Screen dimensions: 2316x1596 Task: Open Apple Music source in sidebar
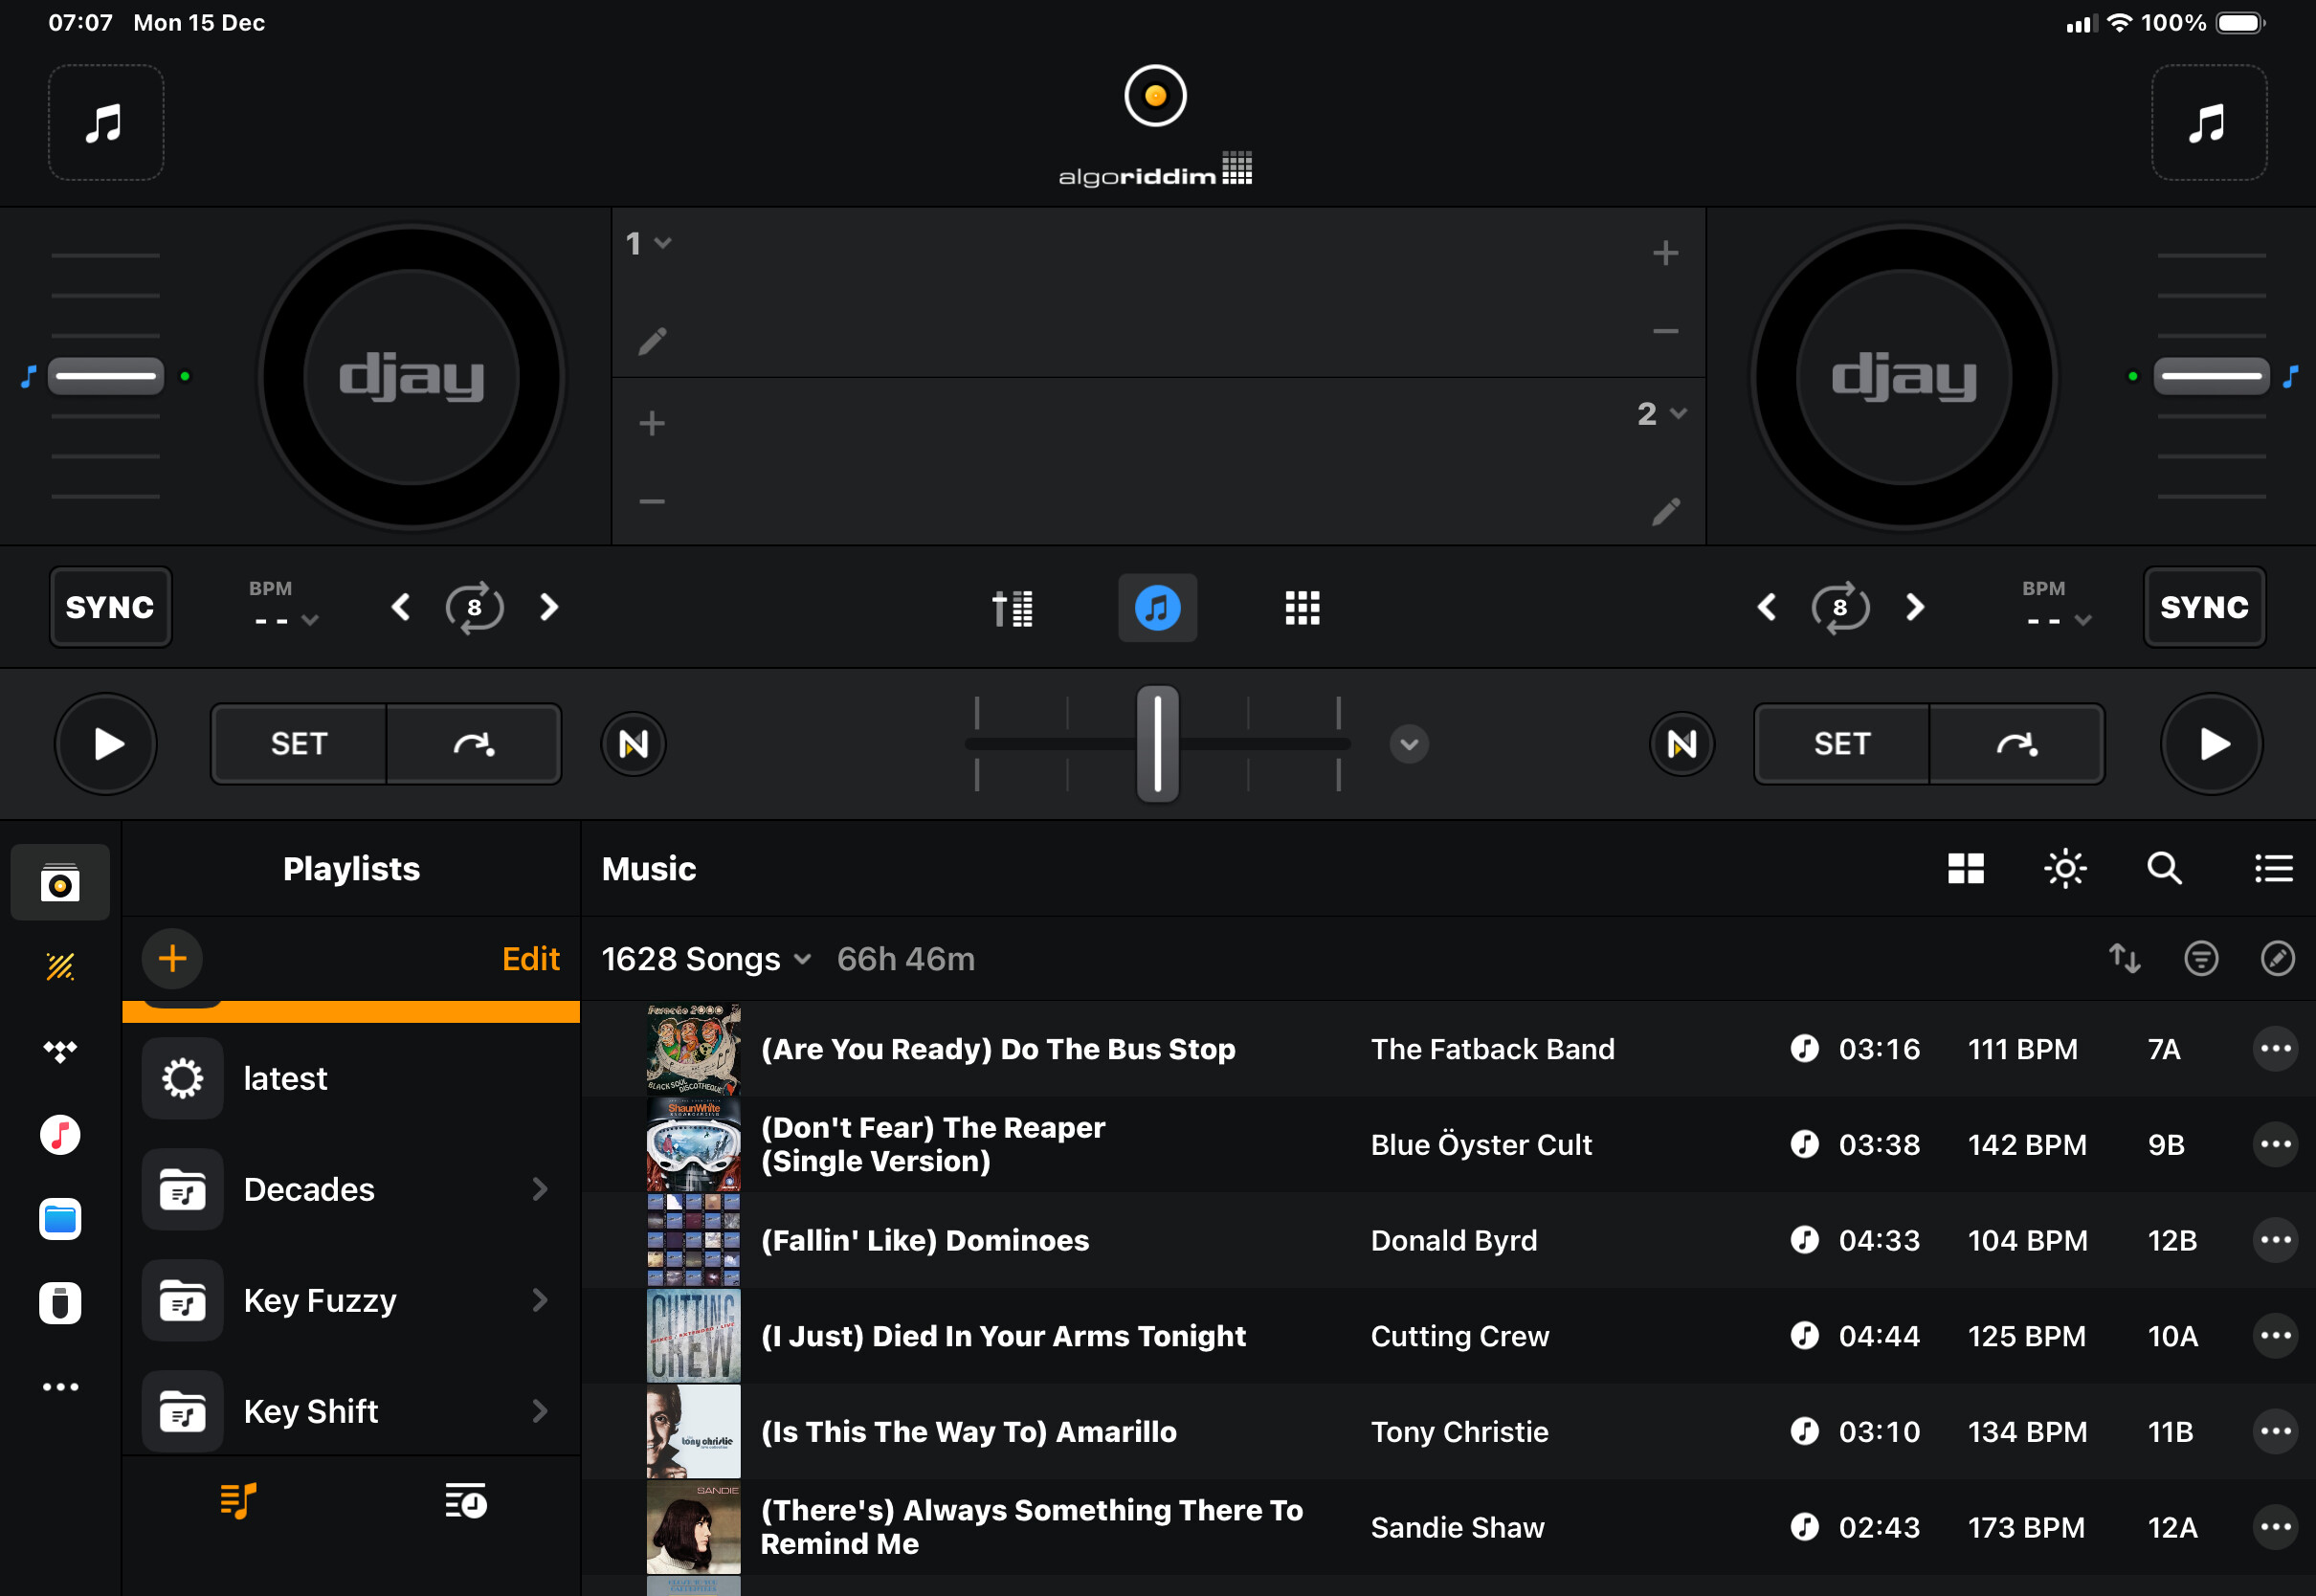(60, 1135)
